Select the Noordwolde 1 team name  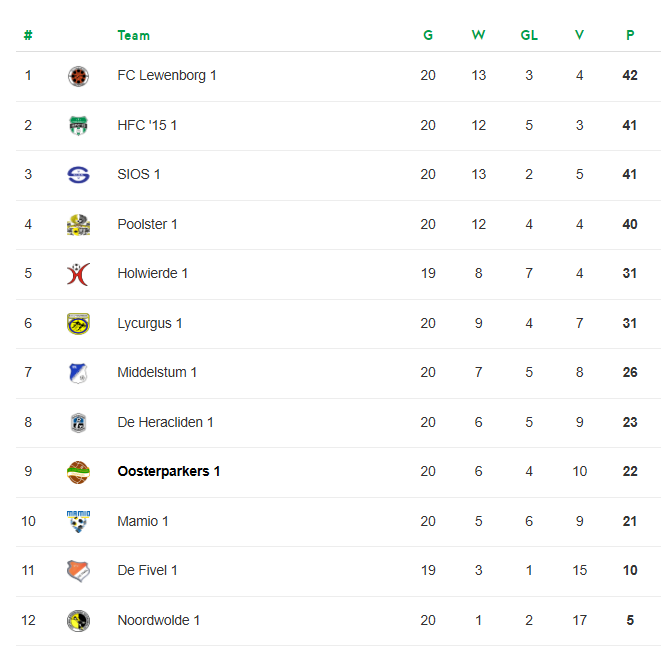click(159, 620)
